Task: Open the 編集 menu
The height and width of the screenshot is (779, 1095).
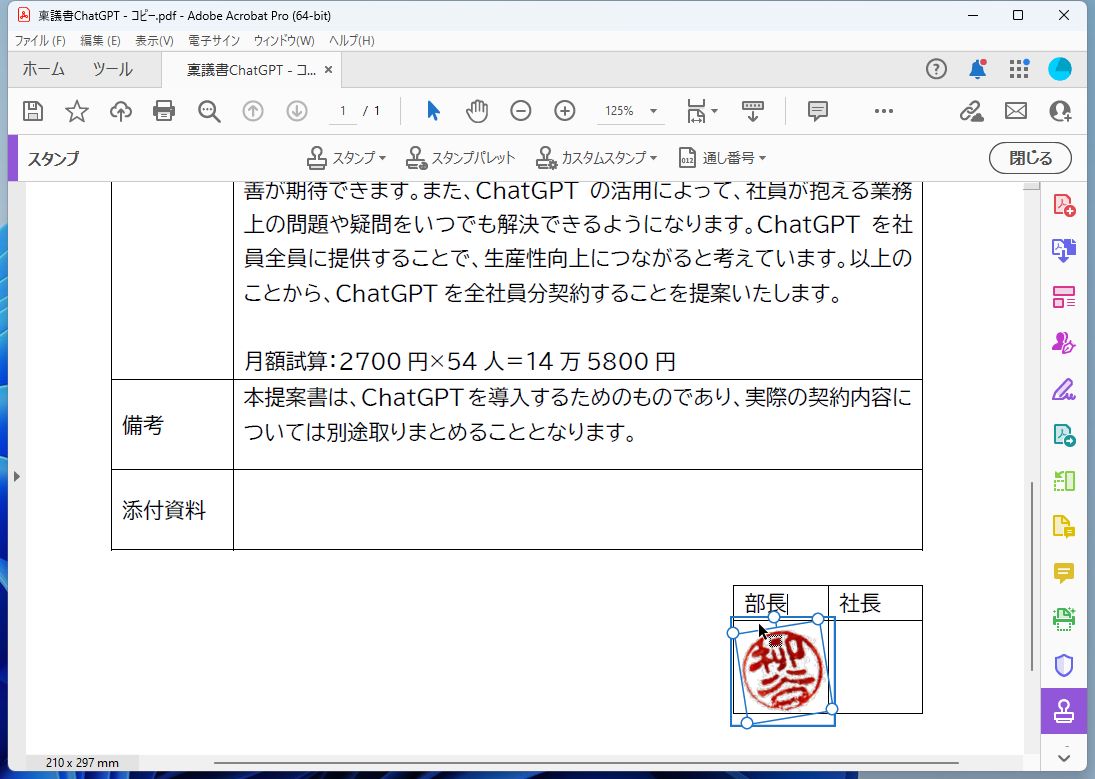Action: [x=96, y=40]
